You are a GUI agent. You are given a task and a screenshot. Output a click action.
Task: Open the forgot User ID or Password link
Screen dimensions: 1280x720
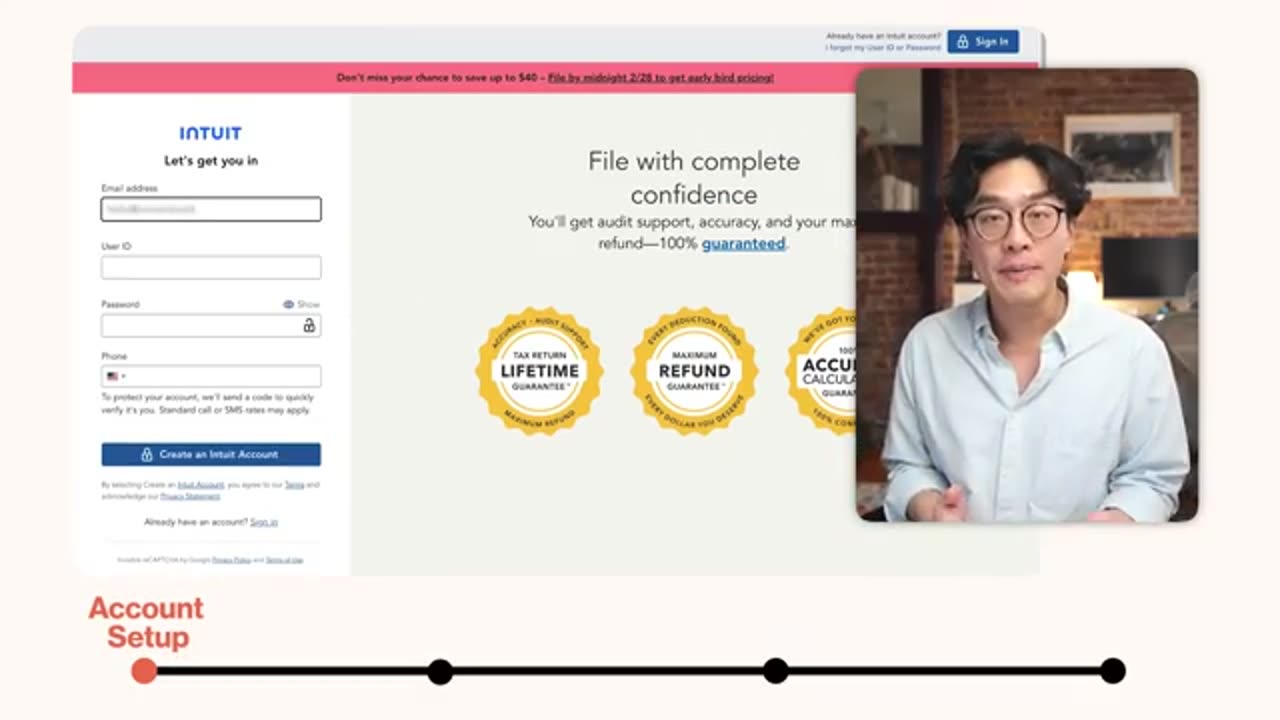click(x=883, y=47)
